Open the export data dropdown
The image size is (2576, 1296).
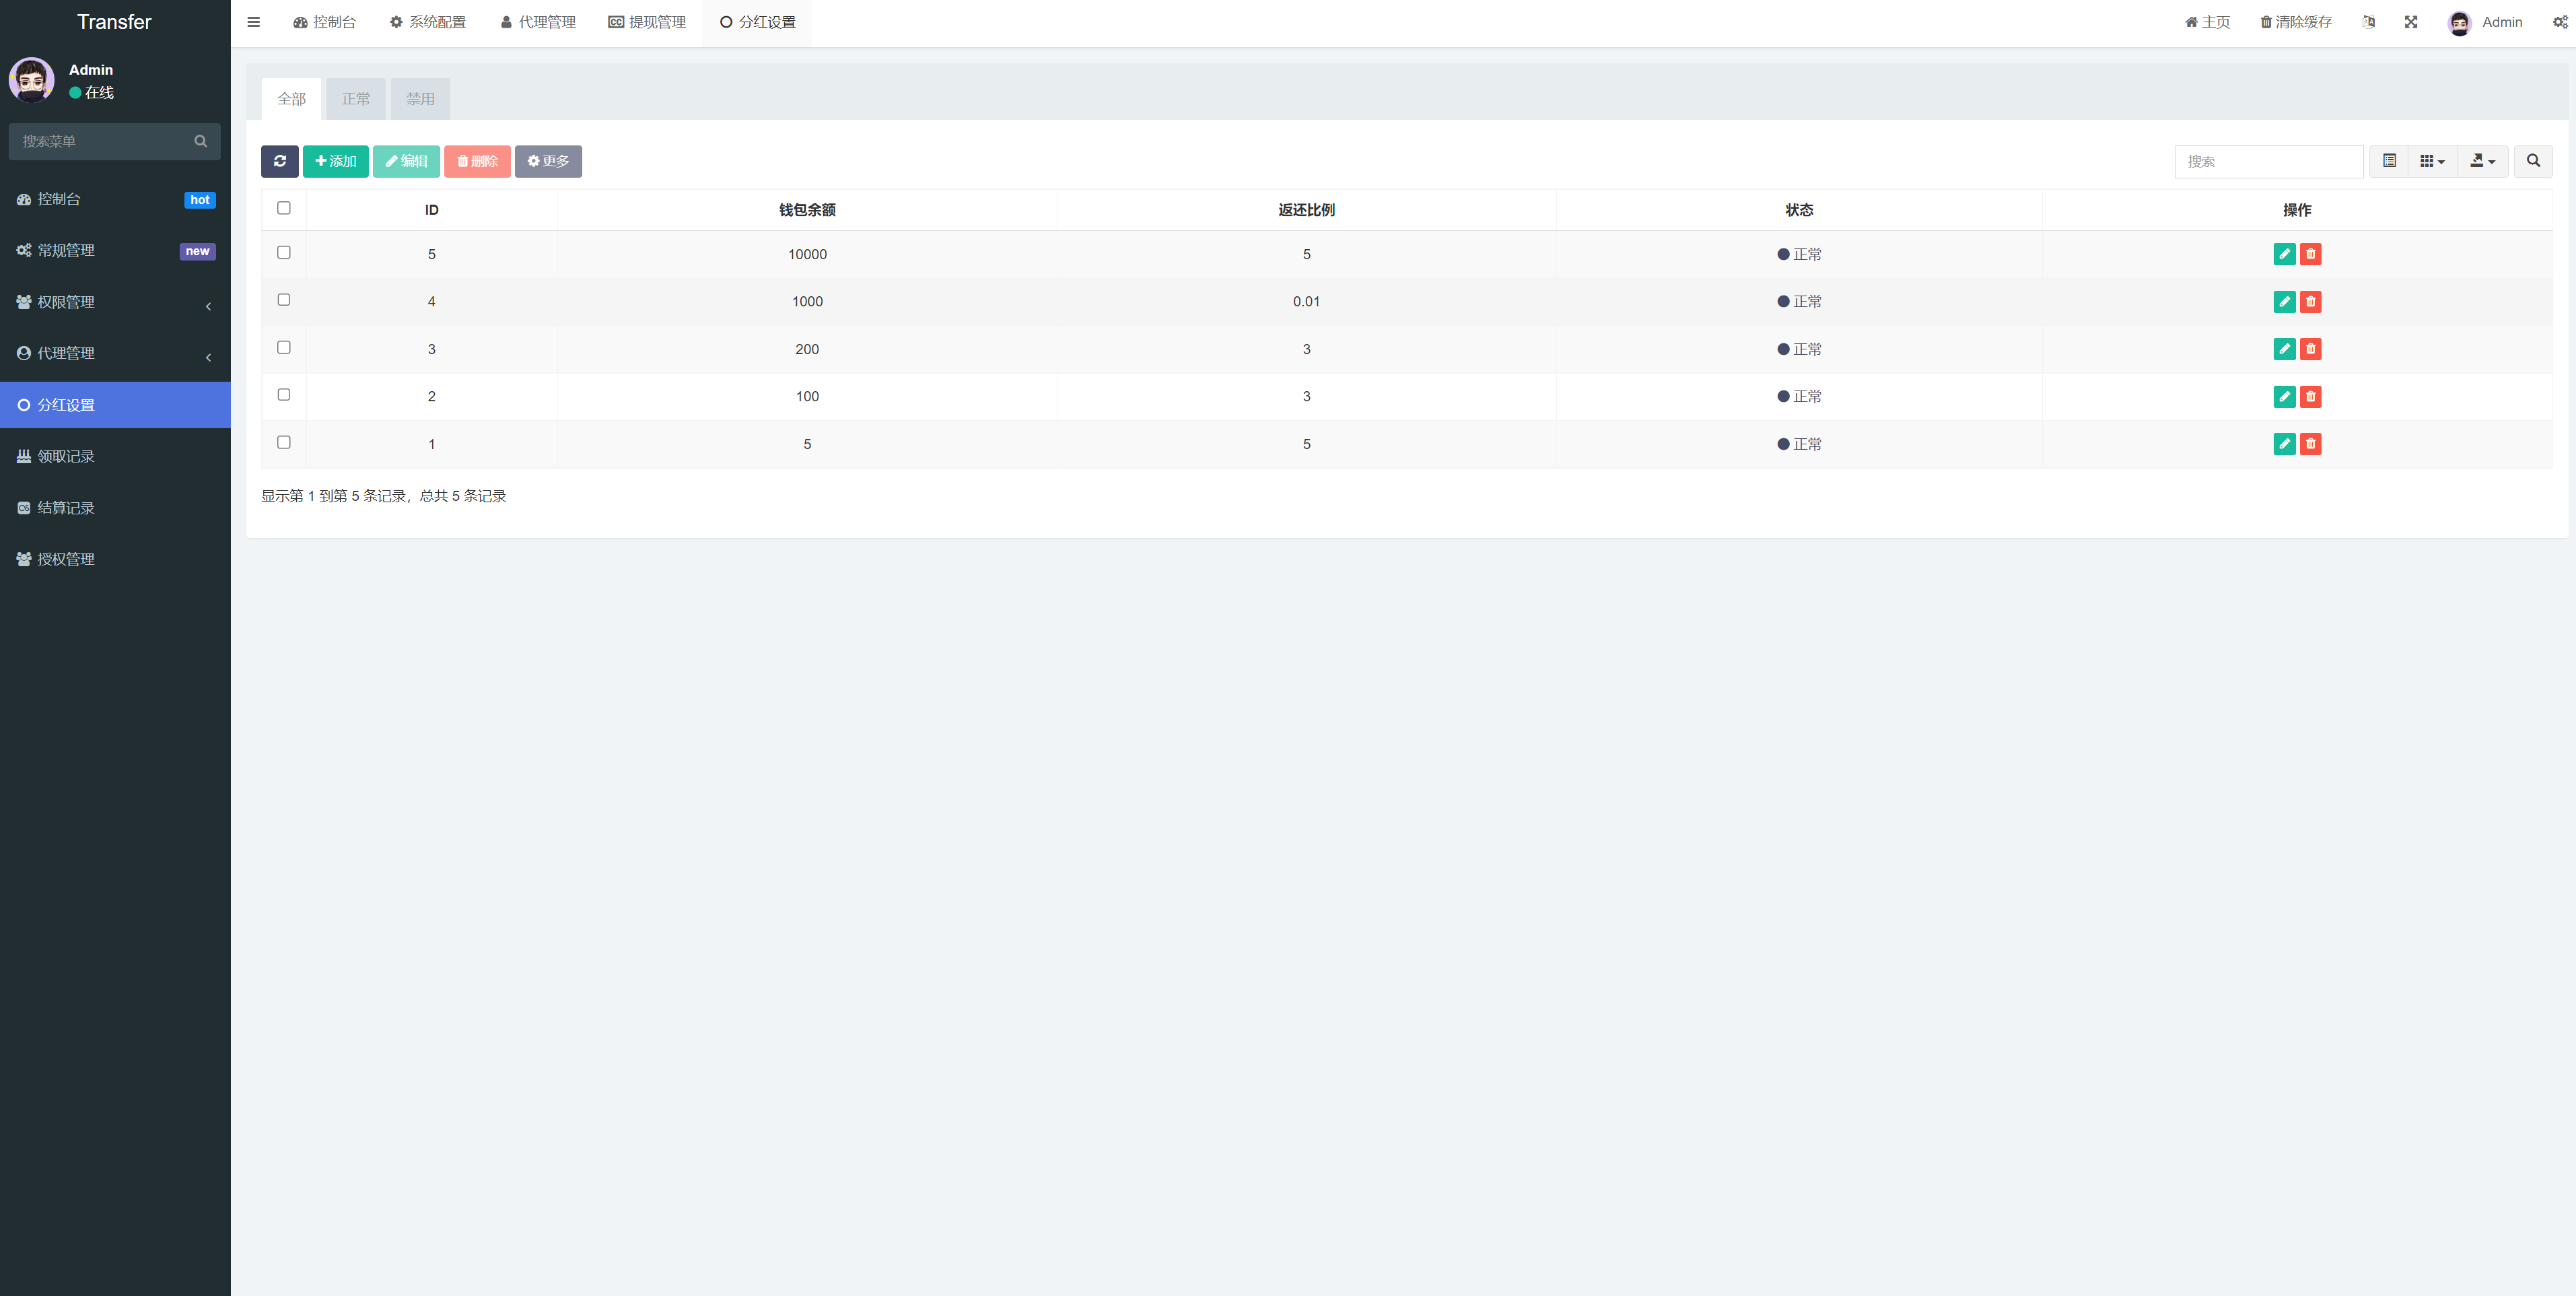click(x=2482, y=161)
